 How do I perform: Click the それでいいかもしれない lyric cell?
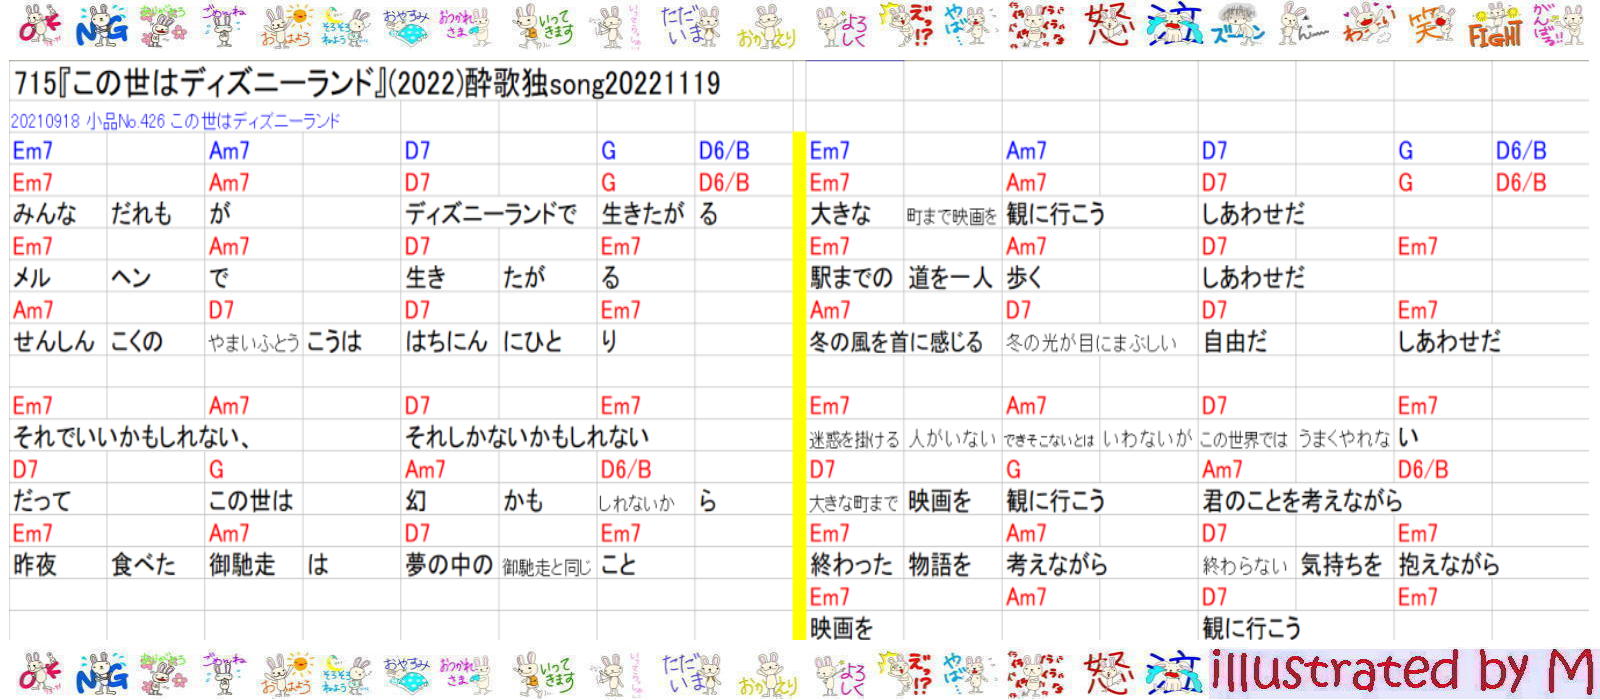(x=130, y=437)
